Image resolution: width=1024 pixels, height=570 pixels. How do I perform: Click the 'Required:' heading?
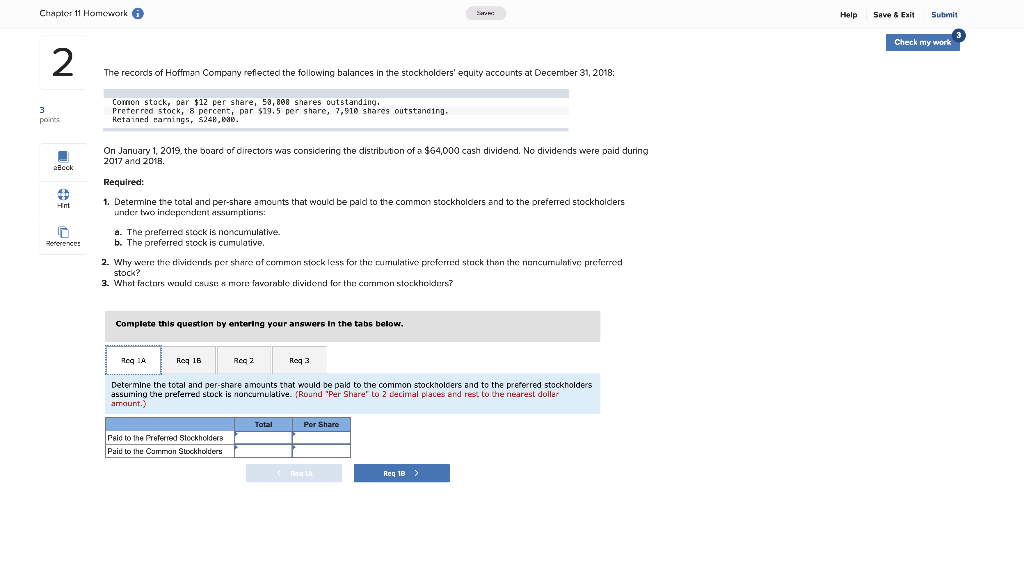pos(123,182)
